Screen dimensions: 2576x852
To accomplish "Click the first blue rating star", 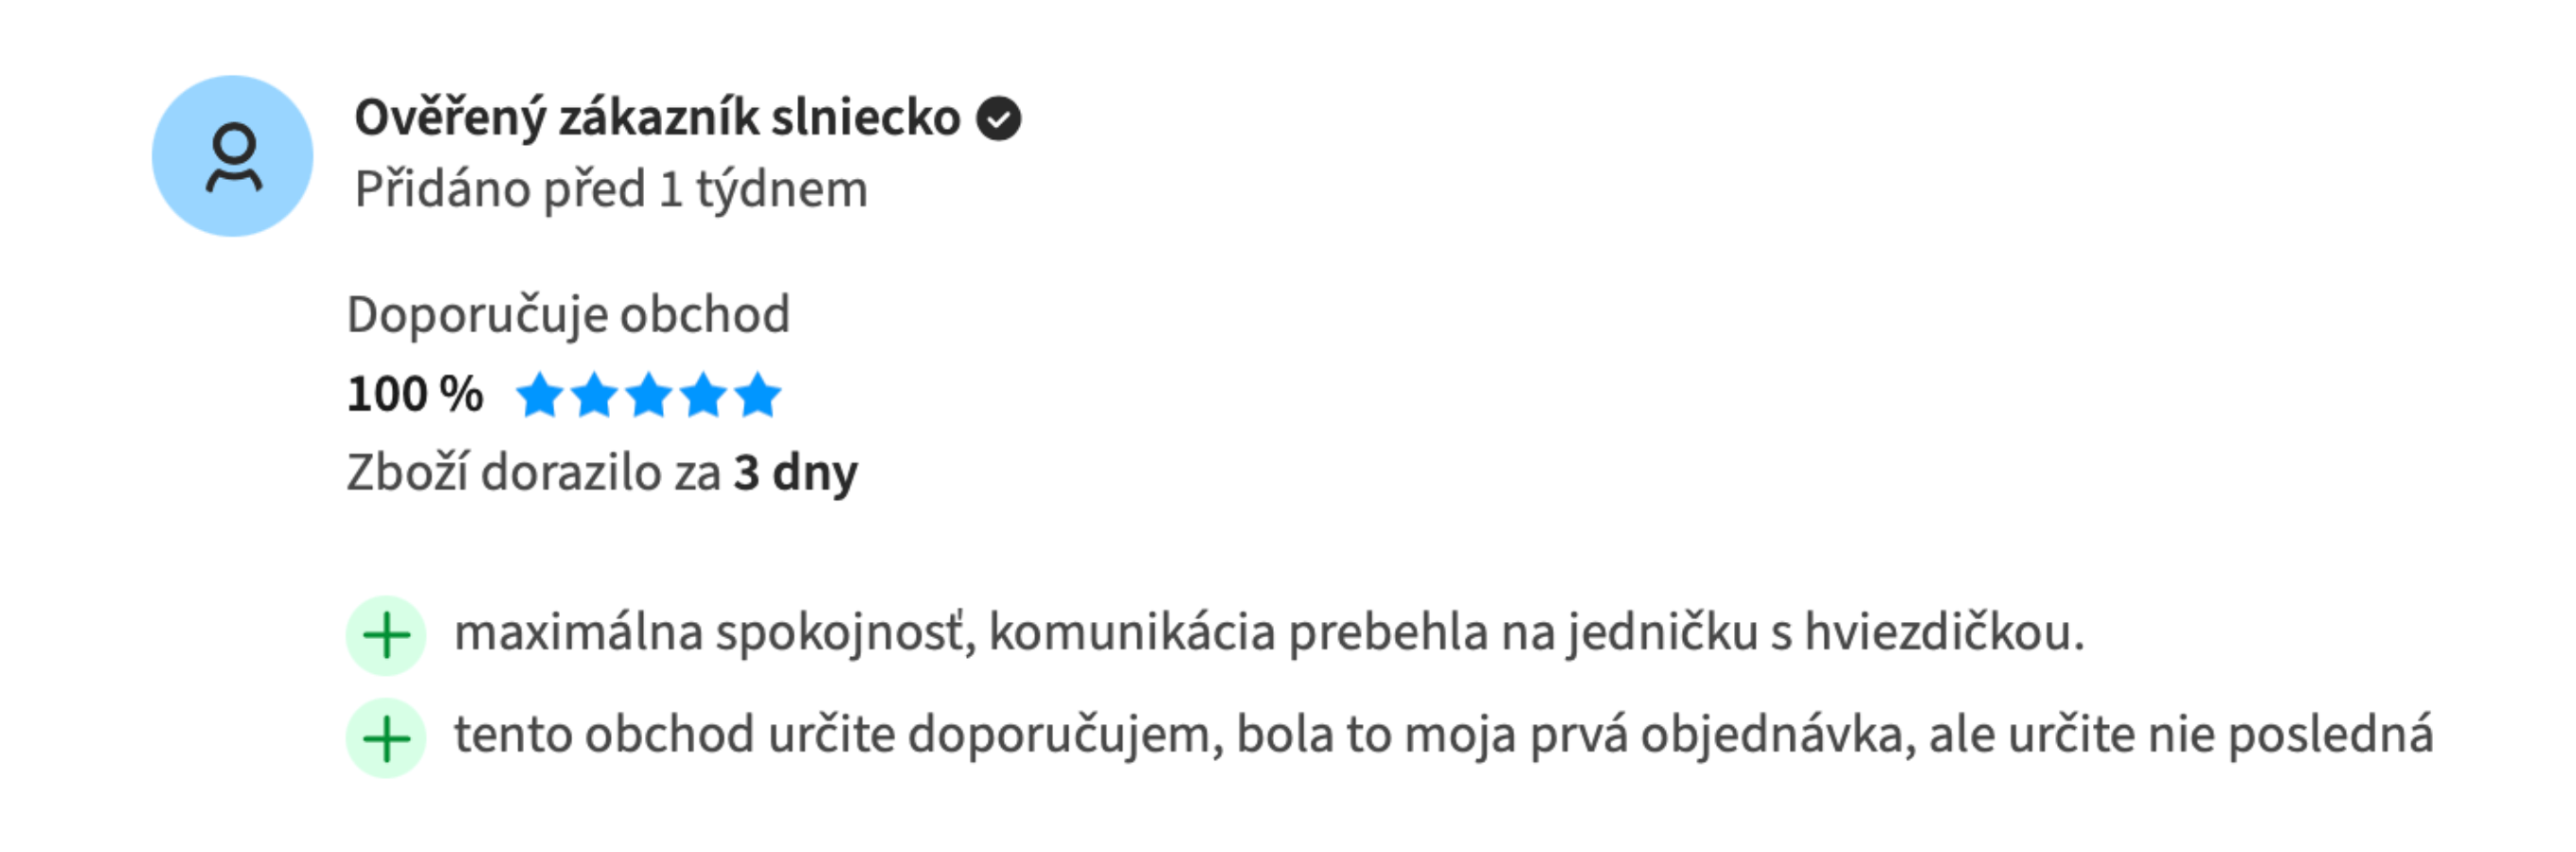I will [x=540, y=394].
